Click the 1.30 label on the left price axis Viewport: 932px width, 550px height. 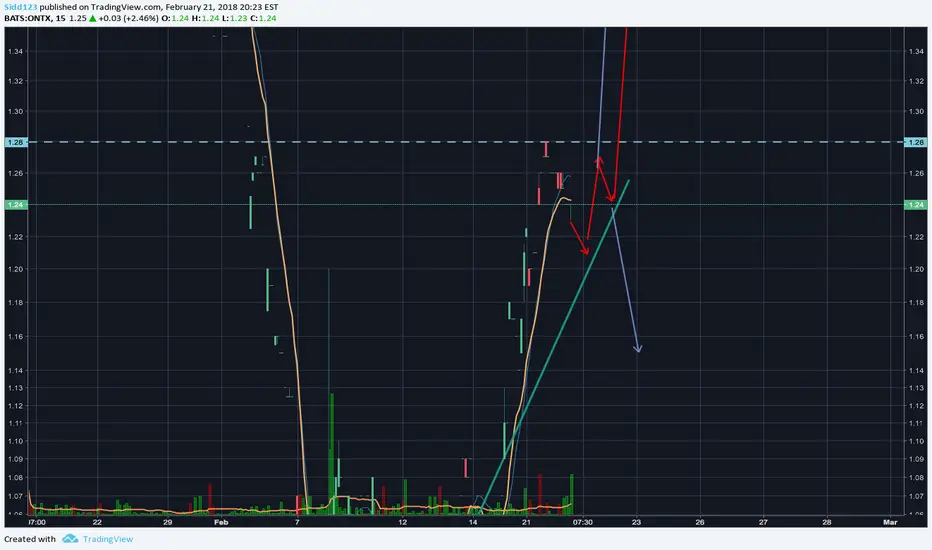[15, 111]
